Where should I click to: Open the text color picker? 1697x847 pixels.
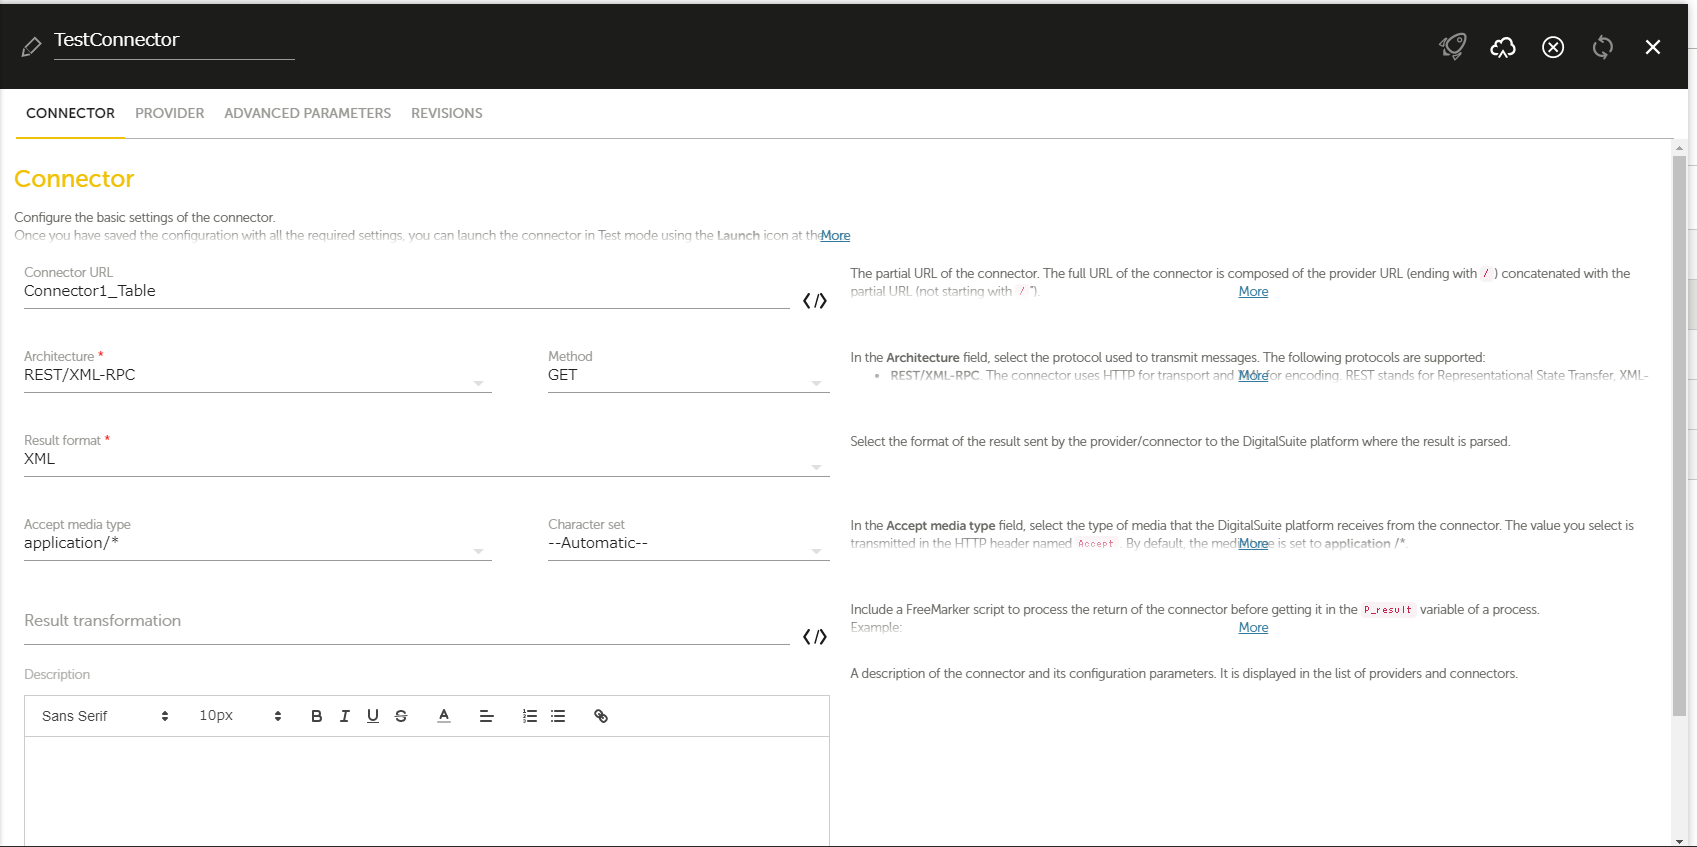444,716
